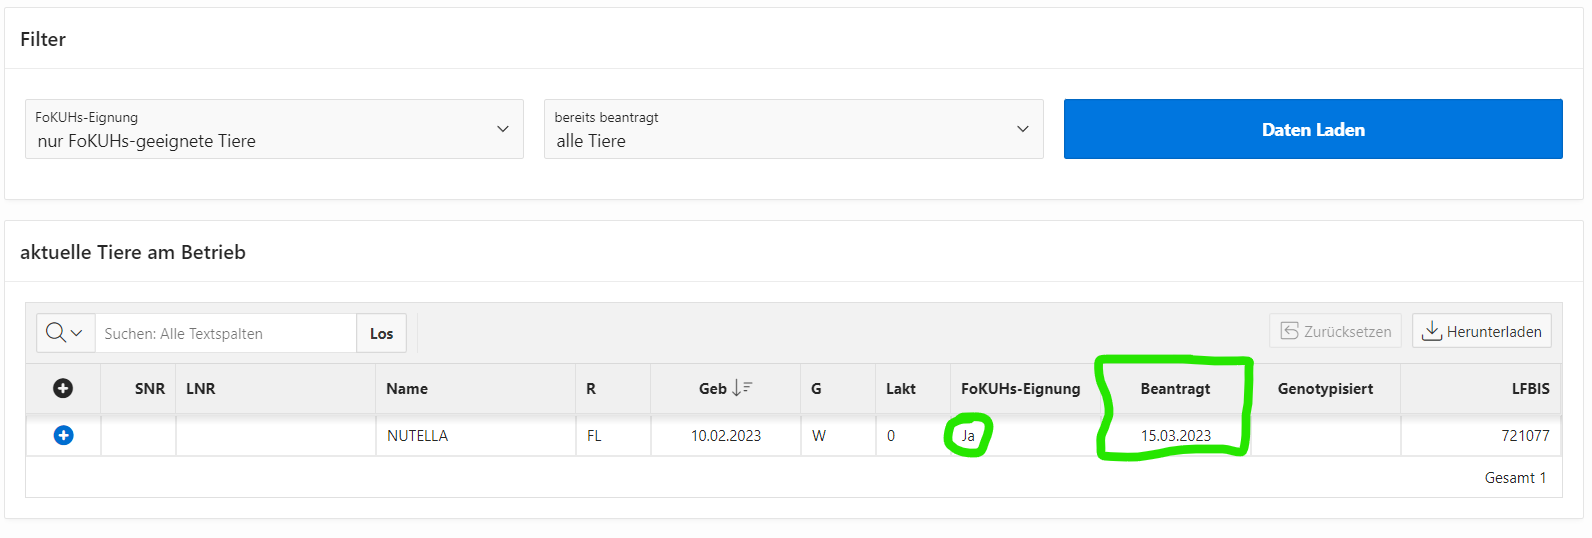
Task: Open the FoKUHs-Eignung dropdown
Action: [x=274, y=129]
